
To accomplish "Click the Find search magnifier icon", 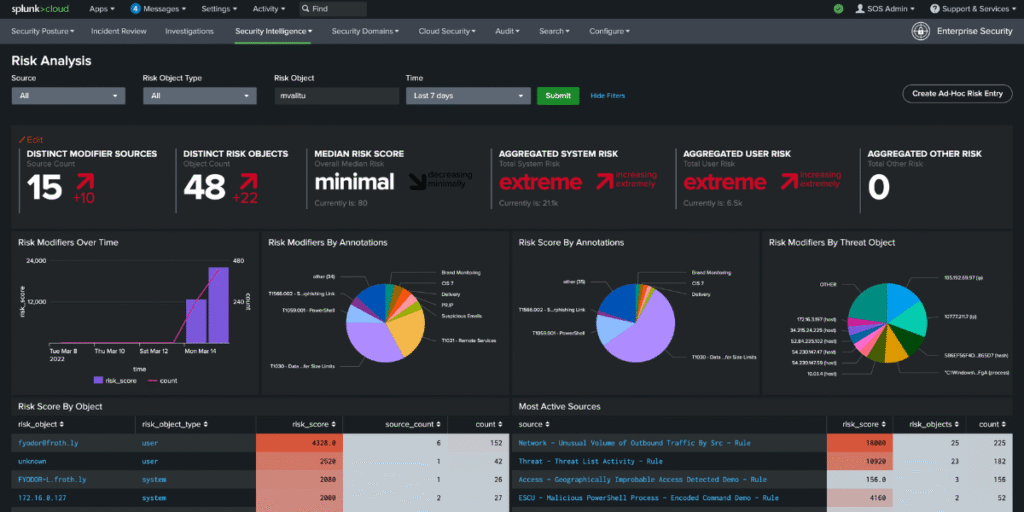I will pos(306,9).
